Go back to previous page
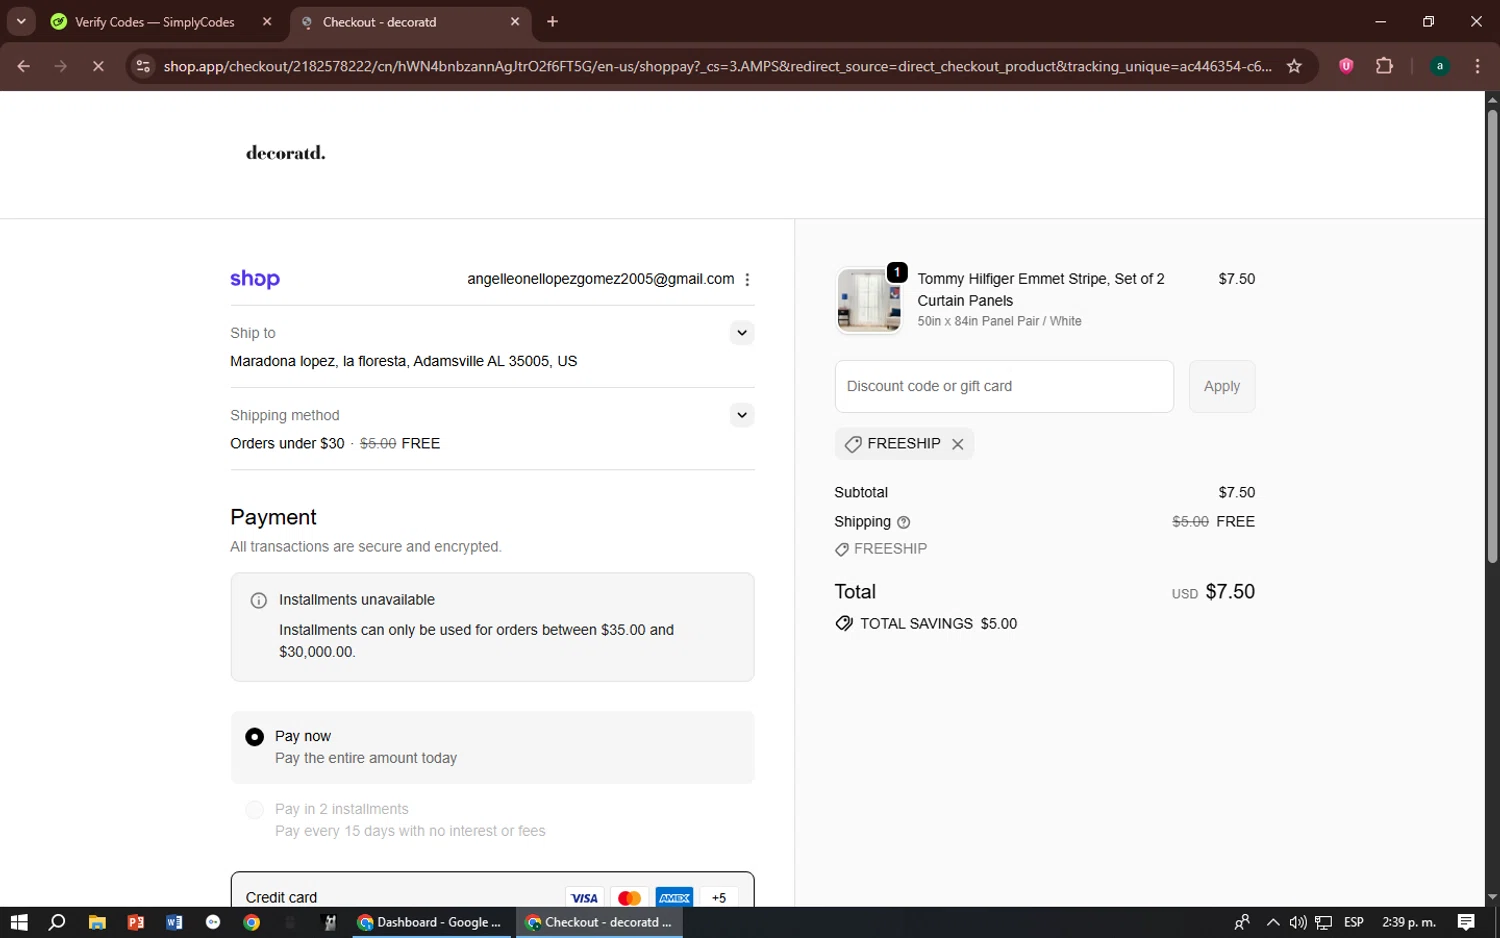 click(23, 66)
